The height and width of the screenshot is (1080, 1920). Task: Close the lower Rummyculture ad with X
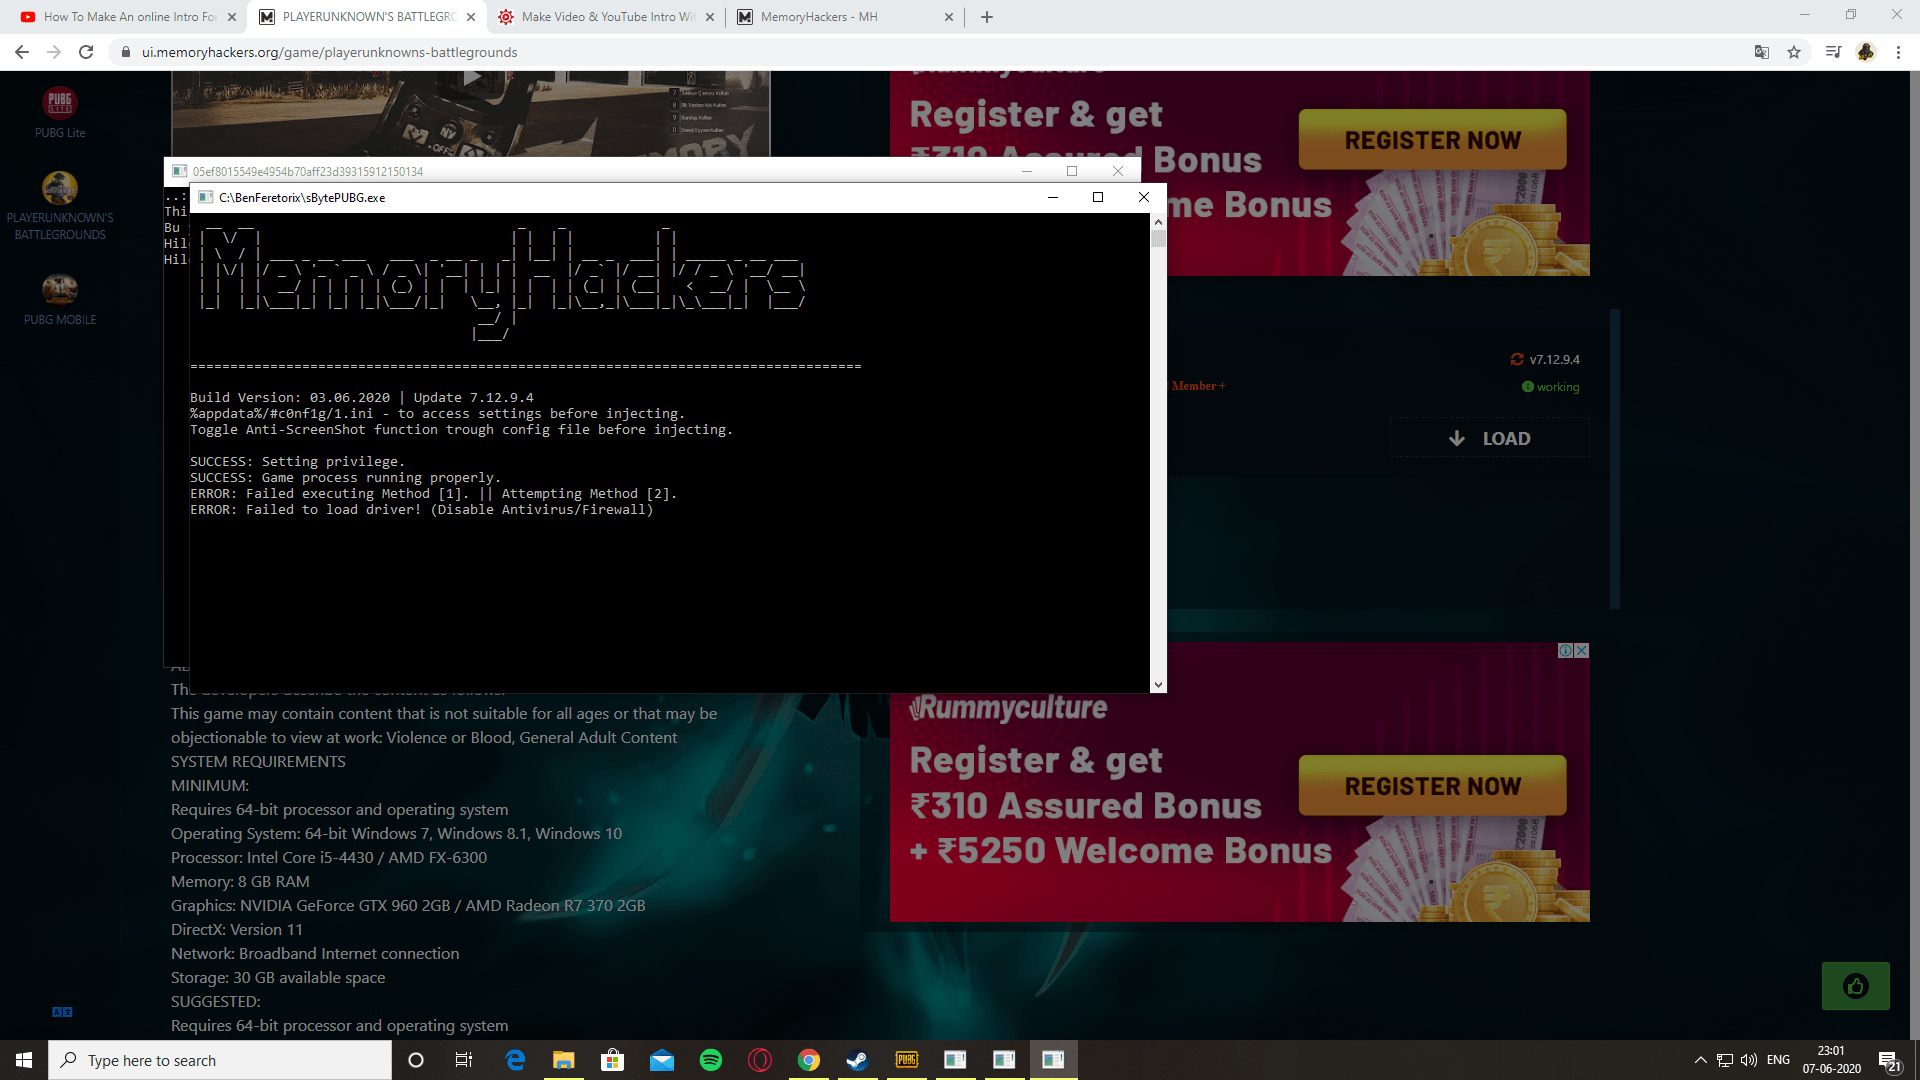pos(1582,650)
